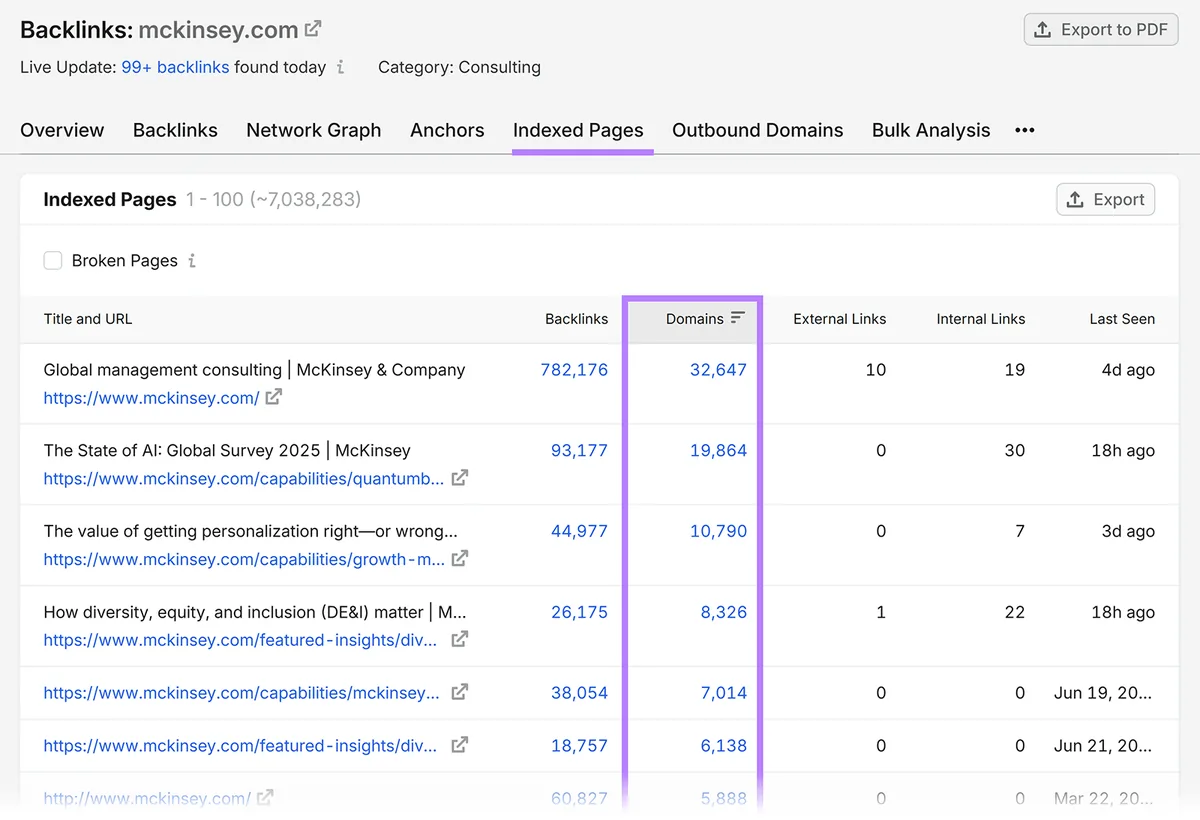Open the Anchors tab
Screen dimensions: 1200x820
[447, 130]
